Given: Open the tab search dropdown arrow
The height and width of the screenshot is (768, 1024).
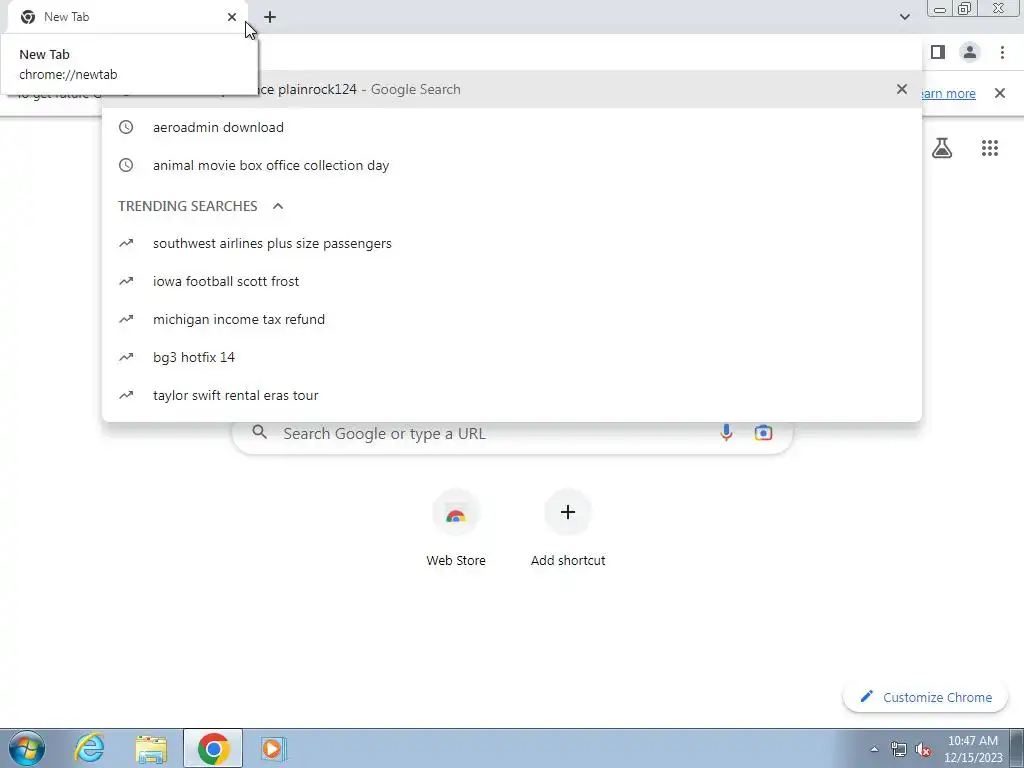Looking at the screenshot, I should coord(904,17).
